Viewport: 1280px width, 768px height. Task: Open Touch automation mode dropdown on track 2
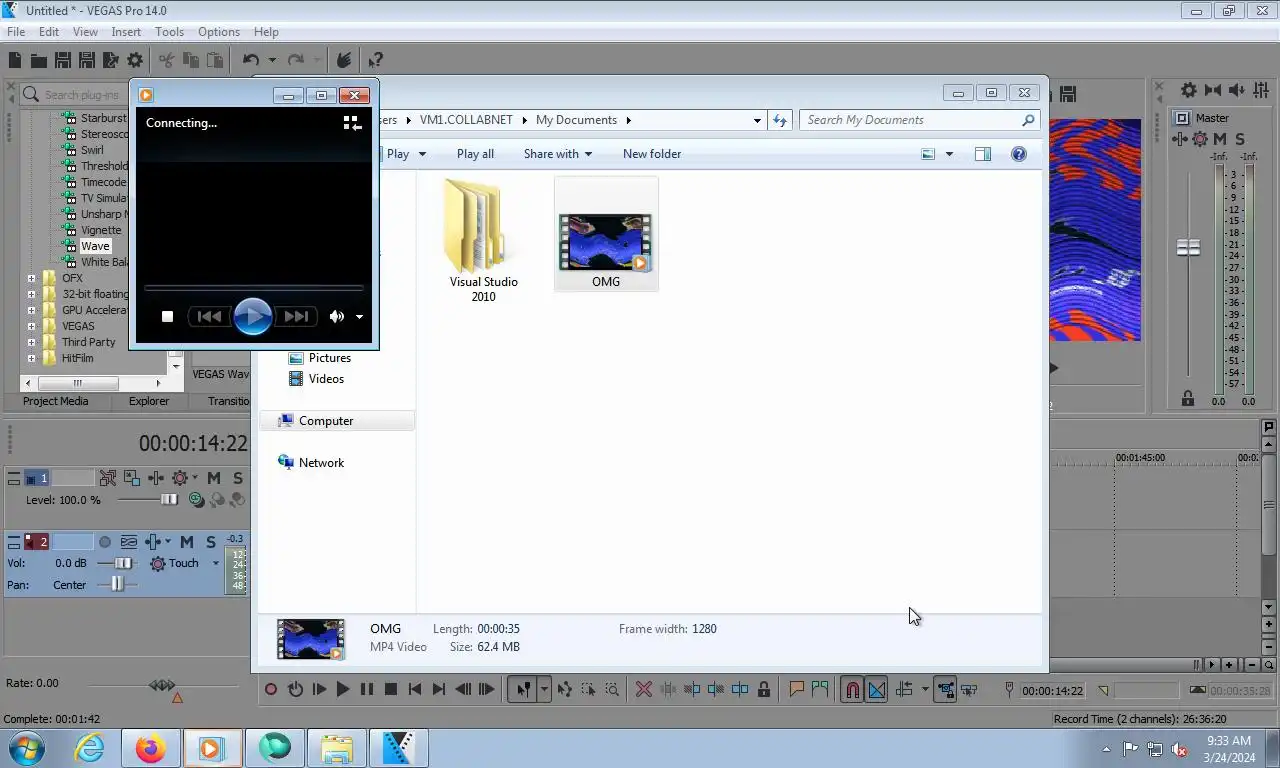[215, 563]
